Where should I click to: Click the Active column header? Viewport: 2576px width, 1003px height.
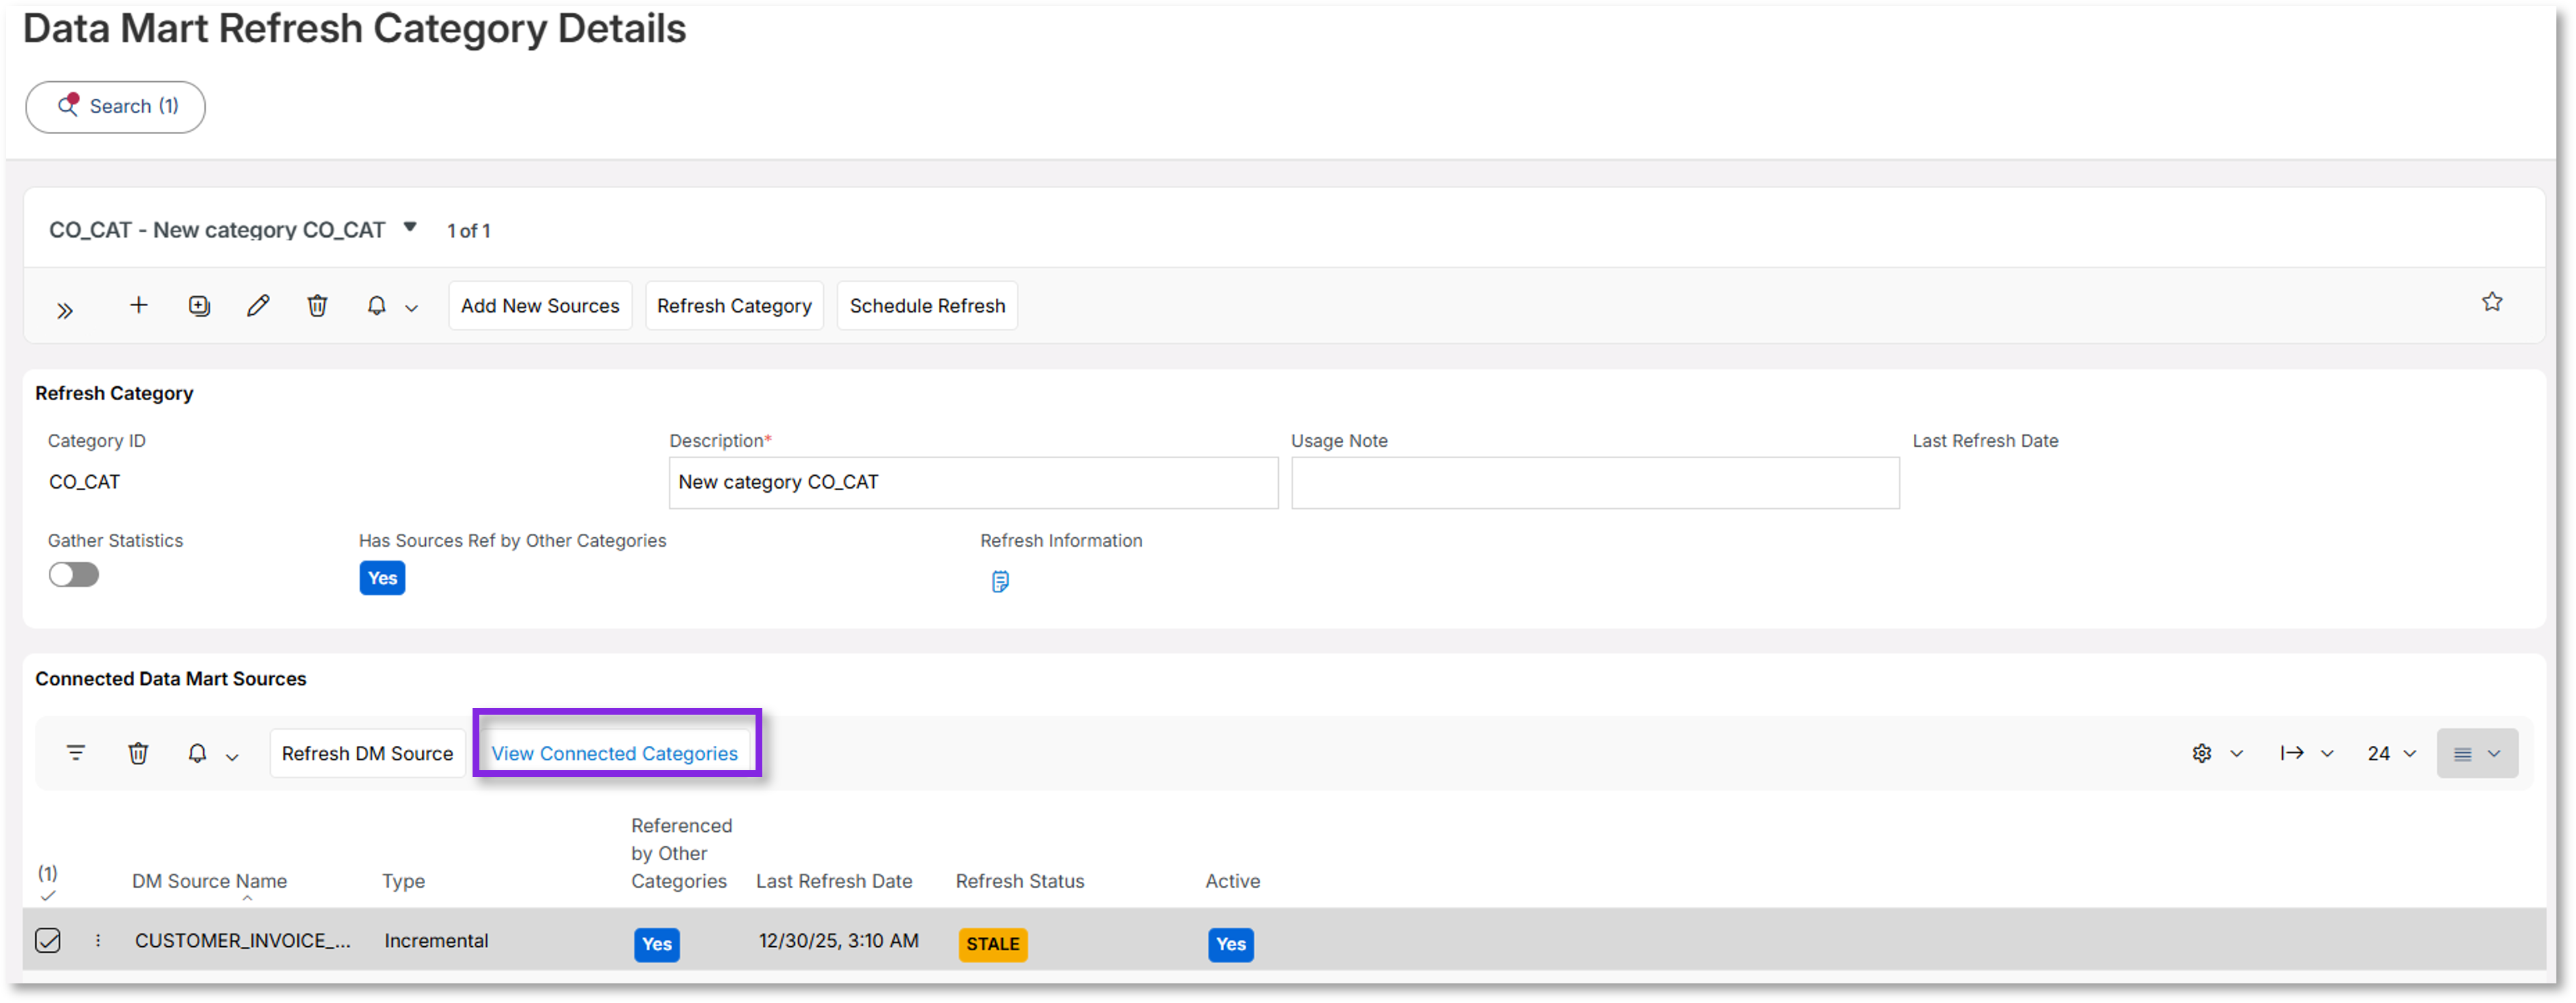[1232, 882]
